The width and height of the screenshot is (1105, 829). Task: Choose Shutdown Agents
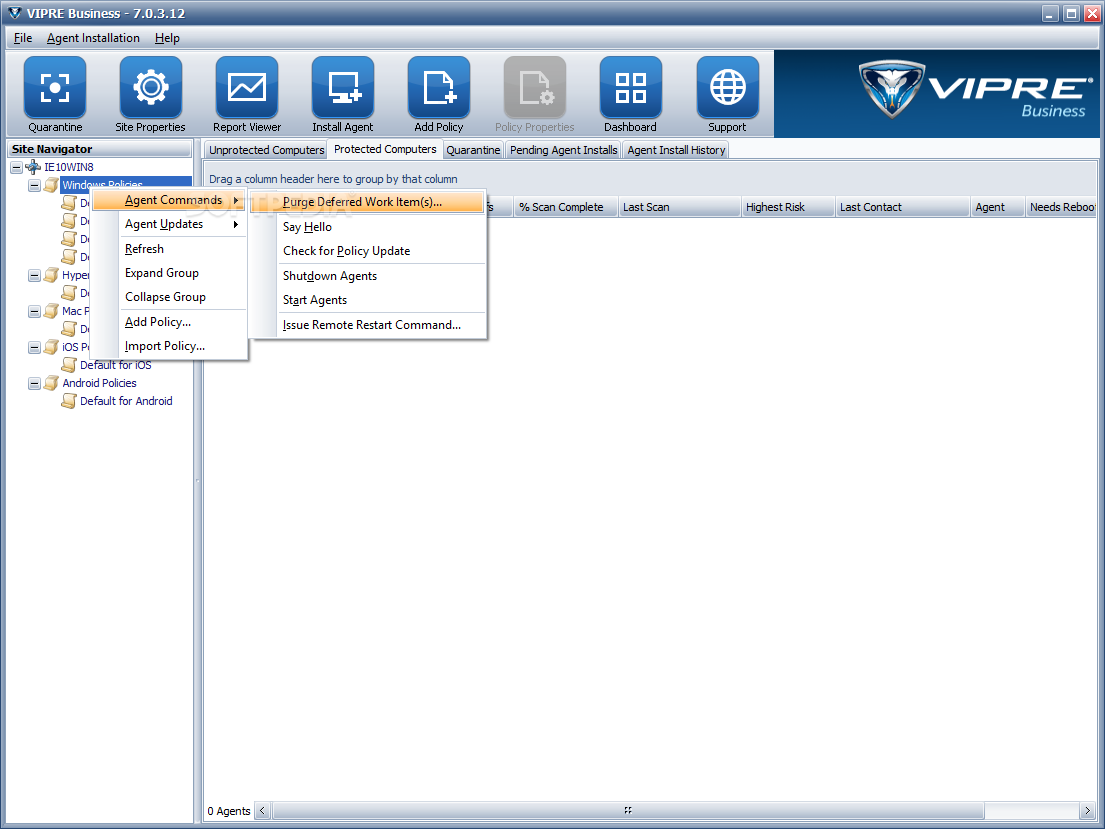367,276
